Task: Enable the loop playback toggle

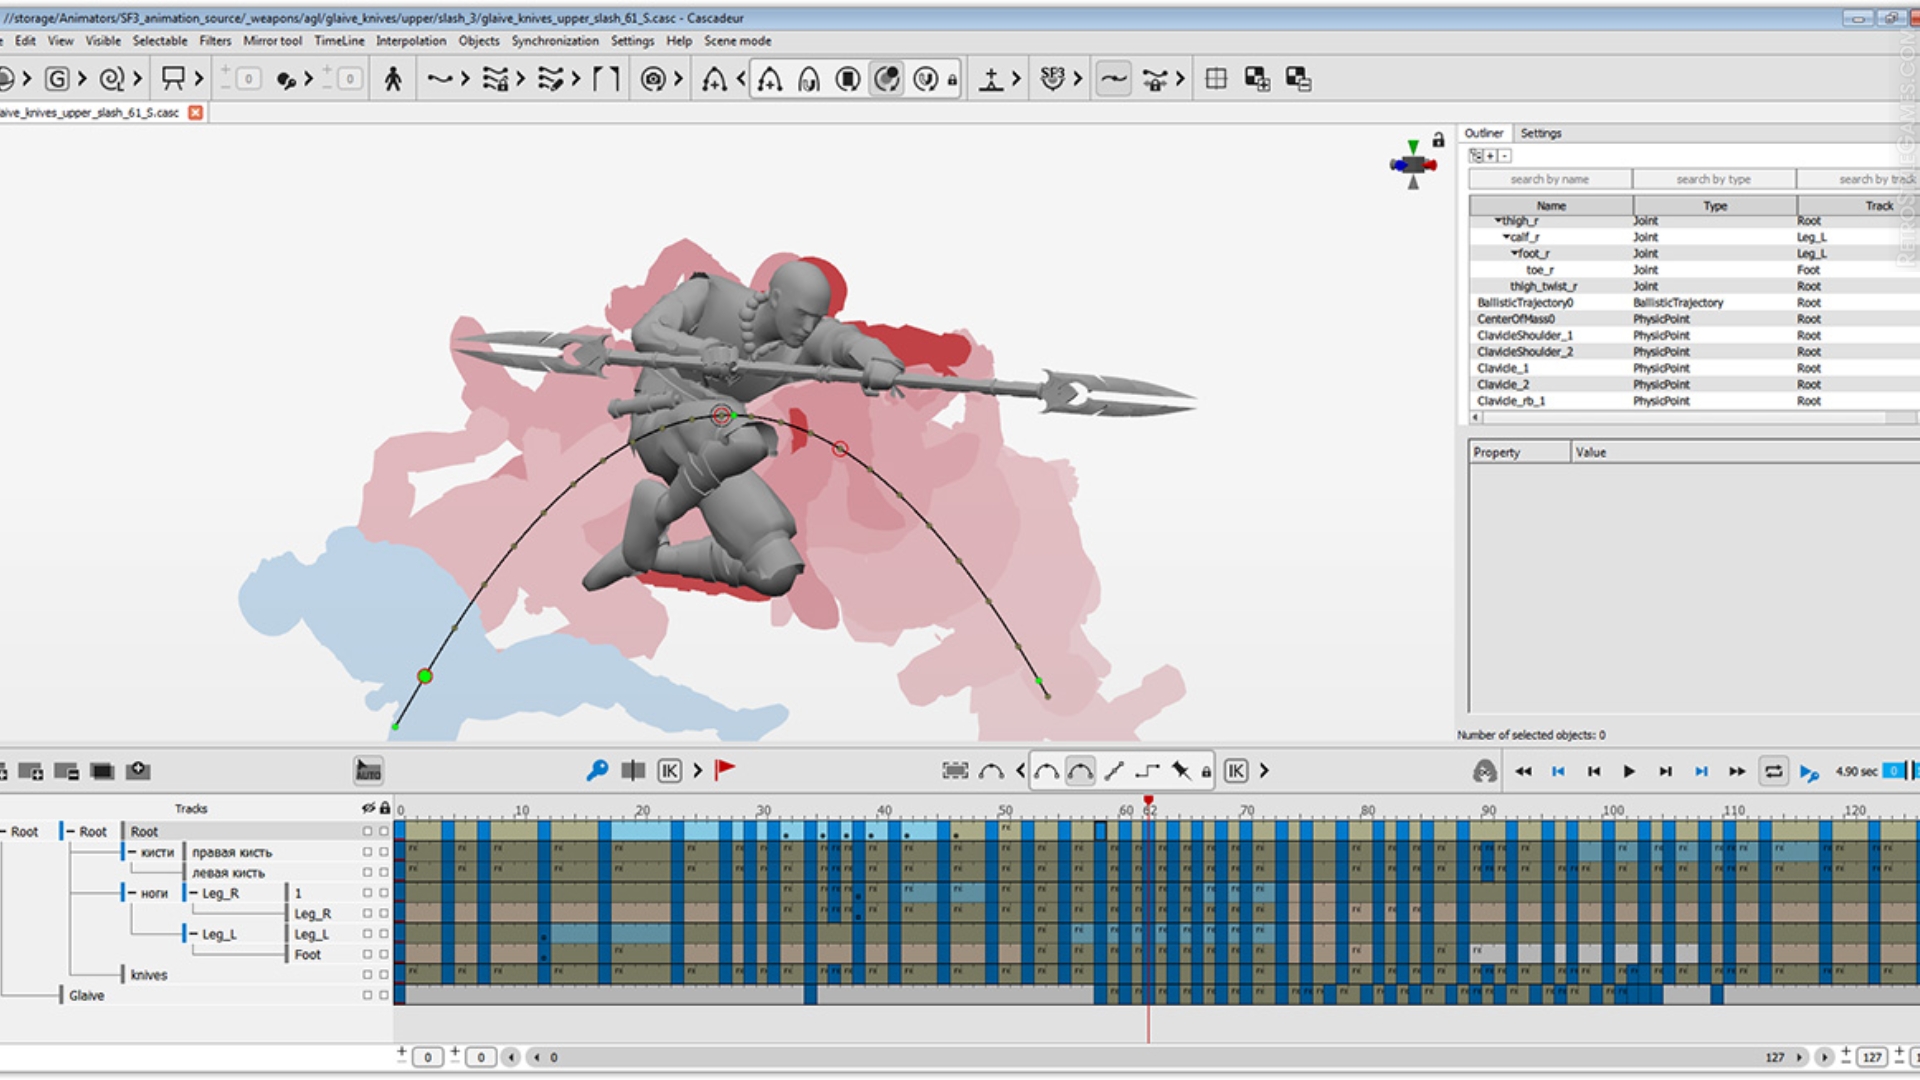Action: [1772, 771]
